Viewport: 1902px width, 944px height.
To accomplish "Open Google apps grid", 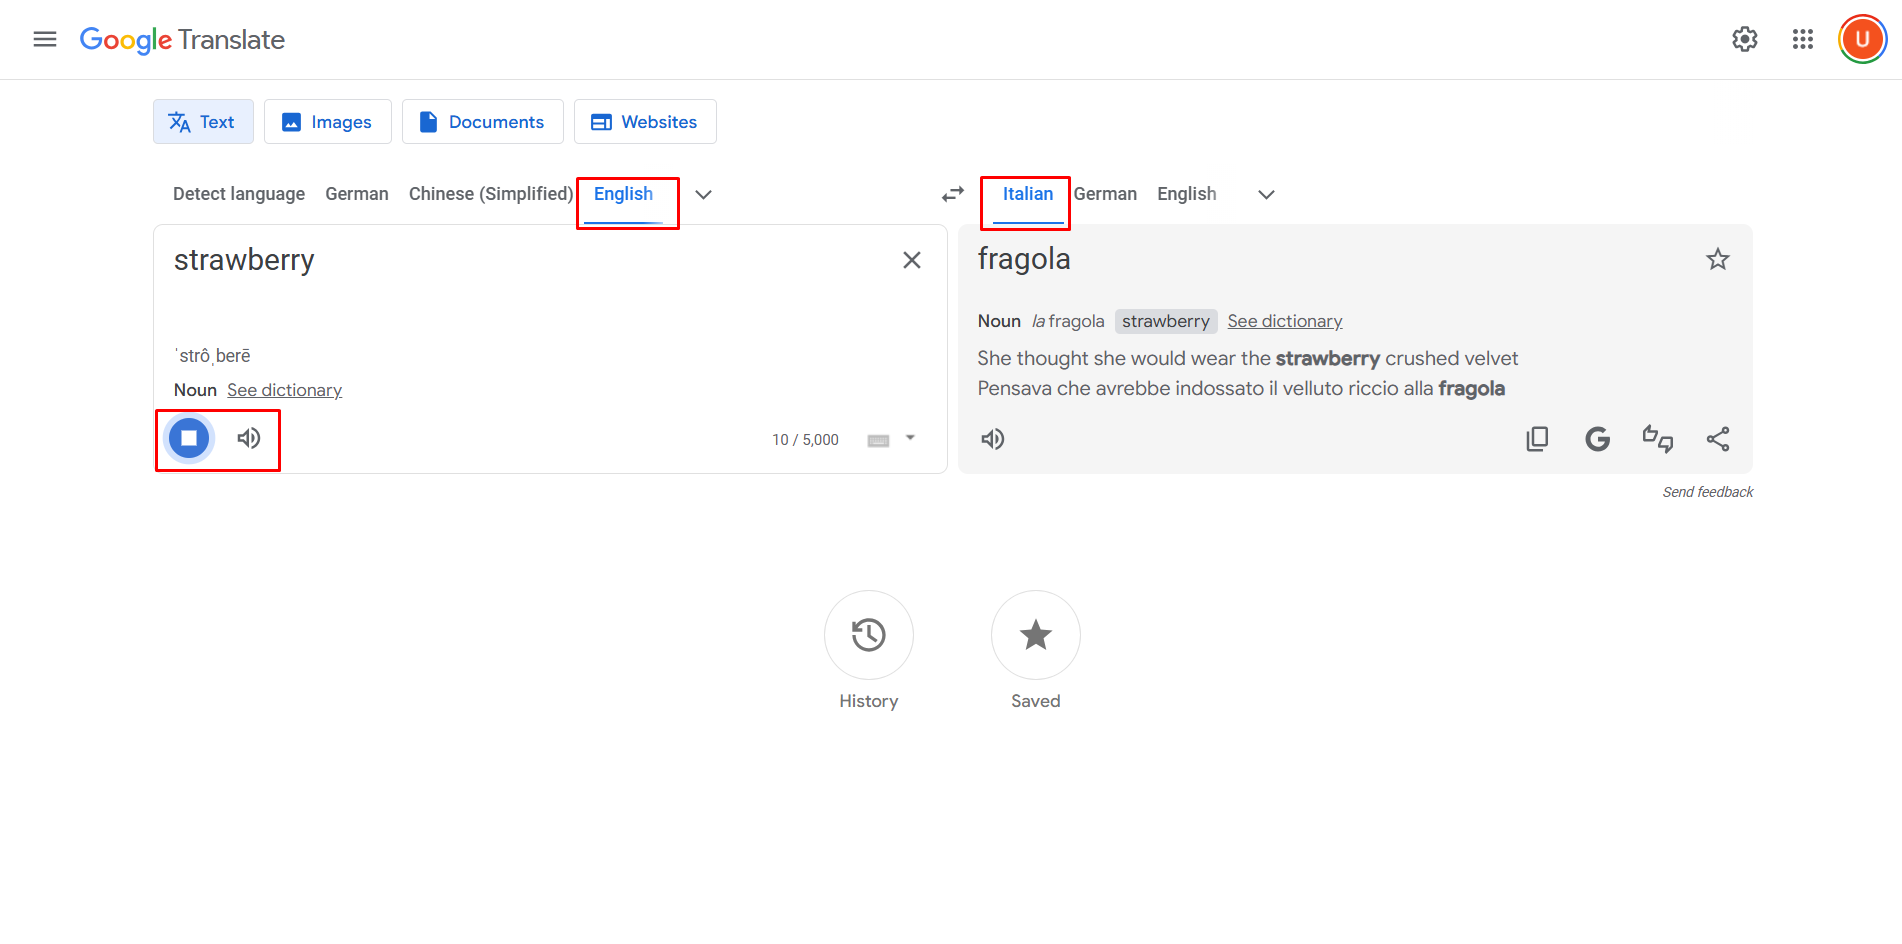I will tap(1803, 39).
